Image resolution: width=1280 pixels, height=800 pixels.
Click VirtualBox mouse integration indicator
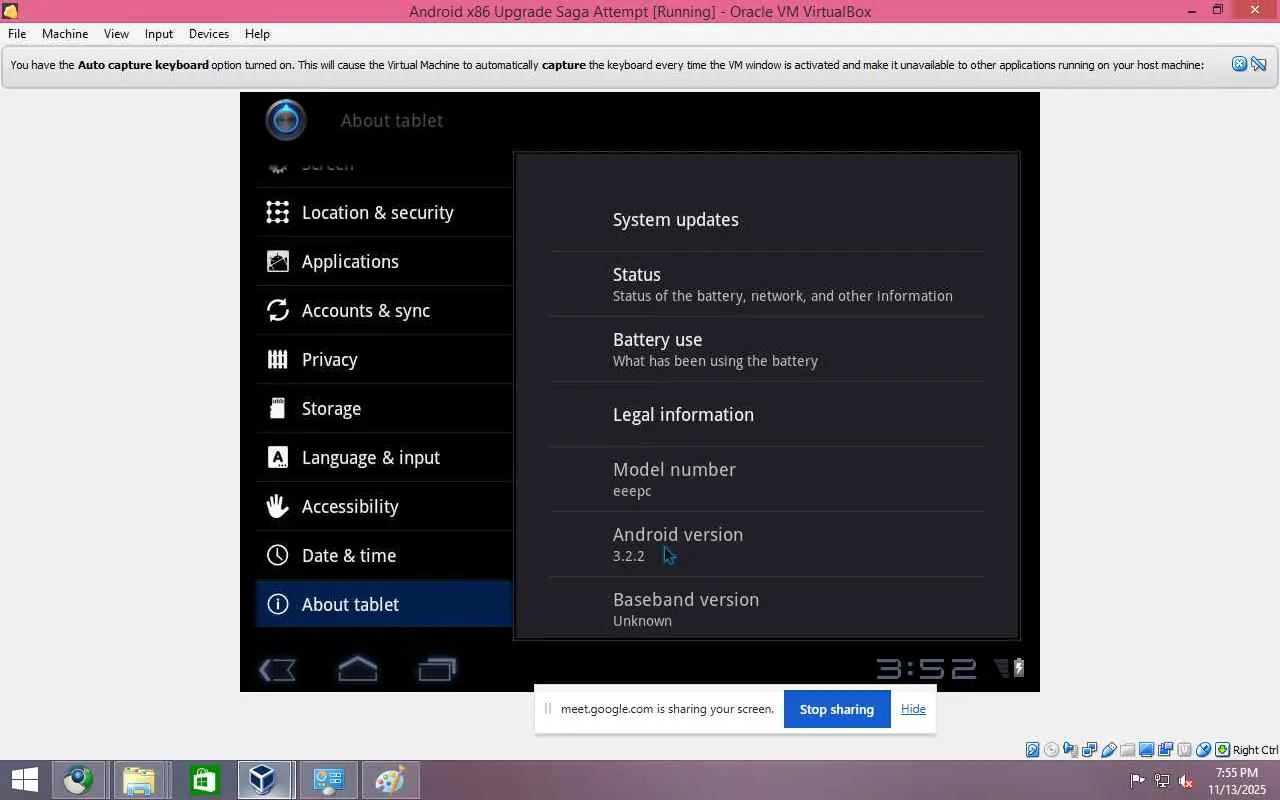1203,750
